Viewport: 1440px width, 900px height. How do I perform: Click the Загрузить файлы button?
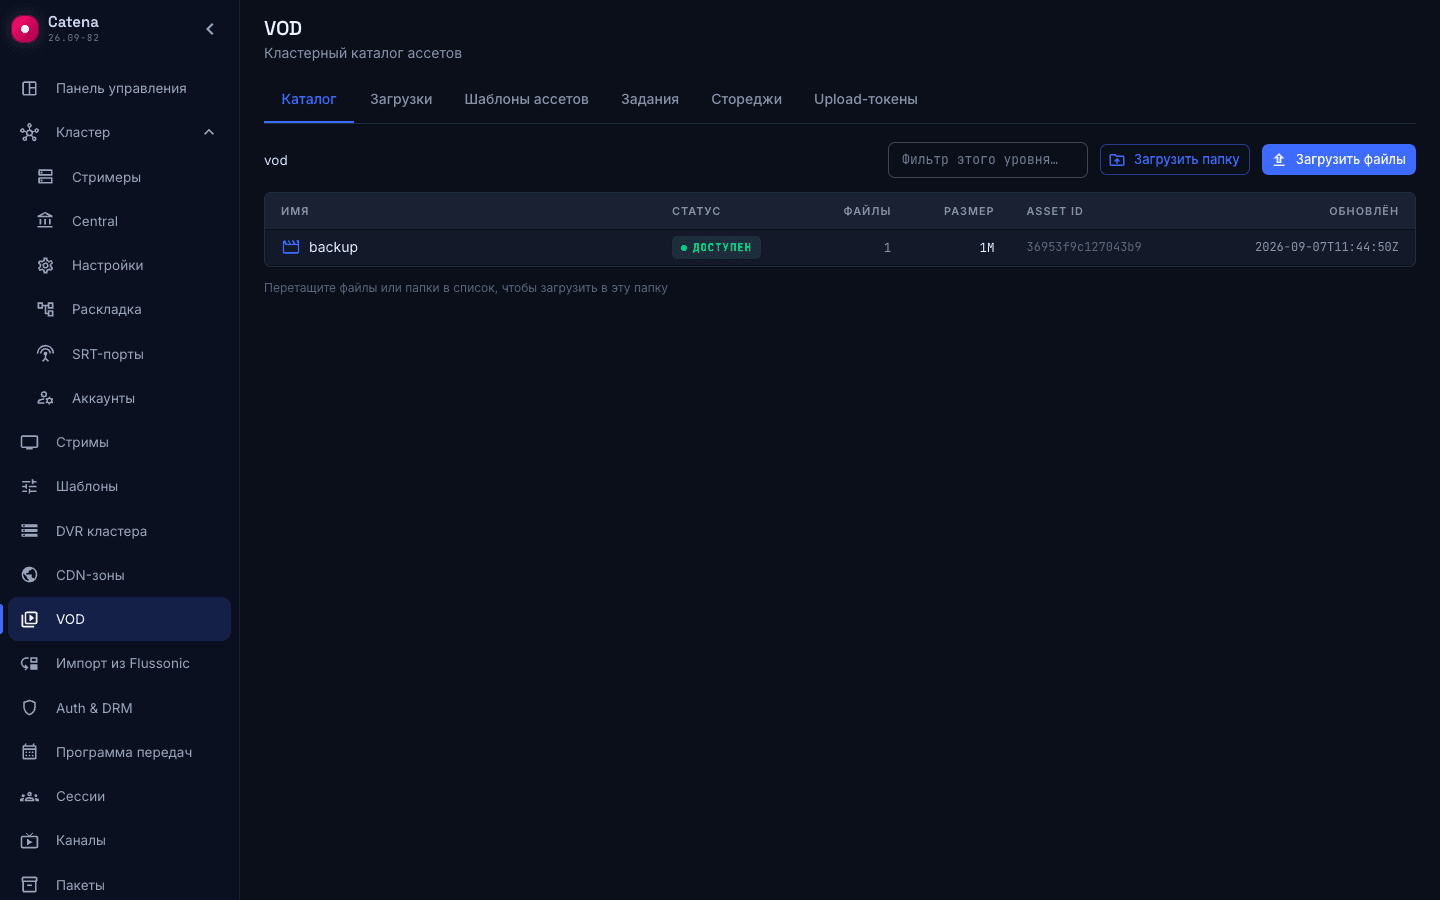point(1338,159)
